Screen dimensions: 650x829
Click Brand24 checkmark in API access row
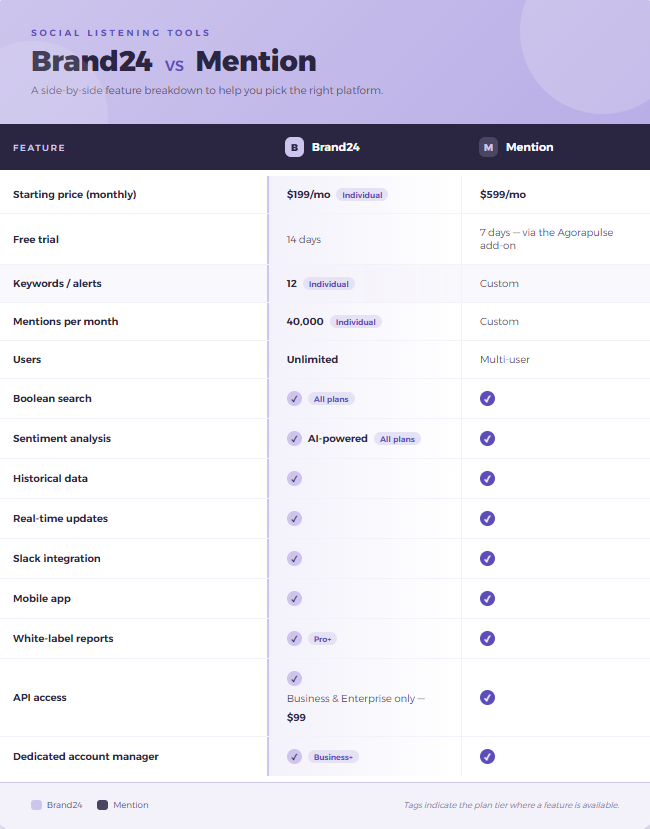click(295, 678)
